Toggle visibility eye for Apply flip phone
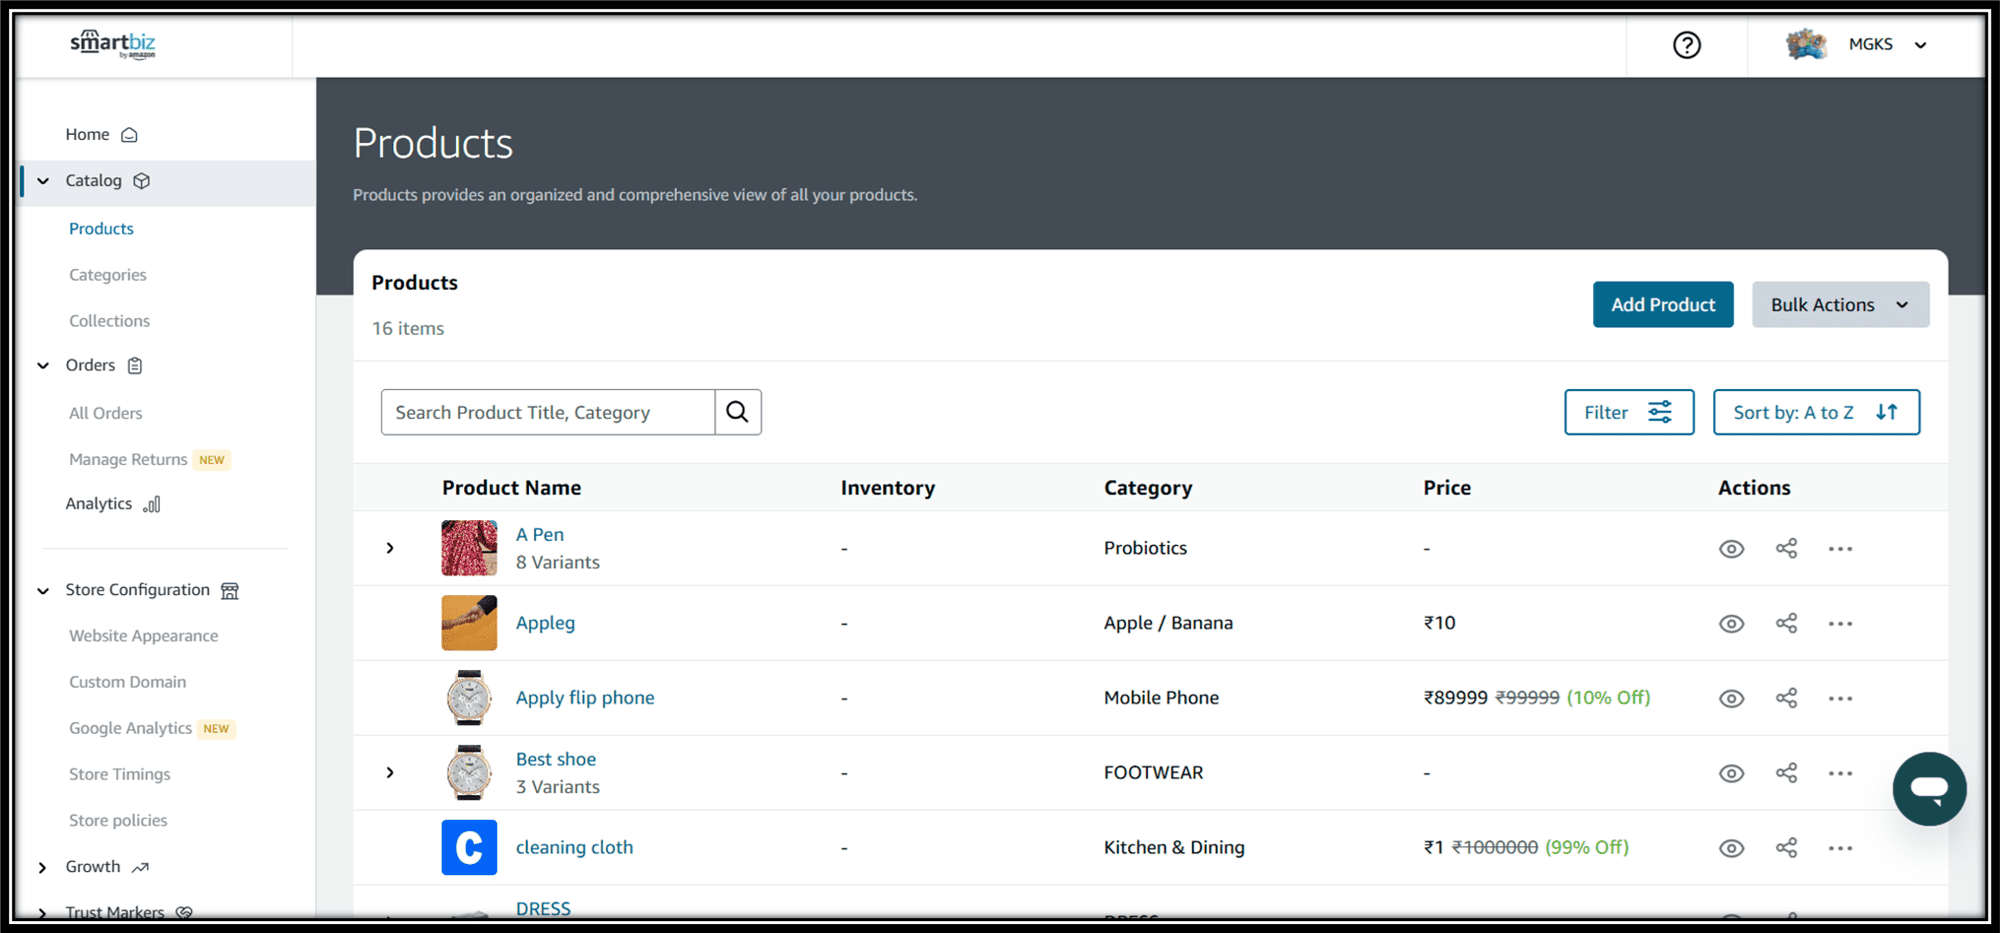 coord(1731,698)
